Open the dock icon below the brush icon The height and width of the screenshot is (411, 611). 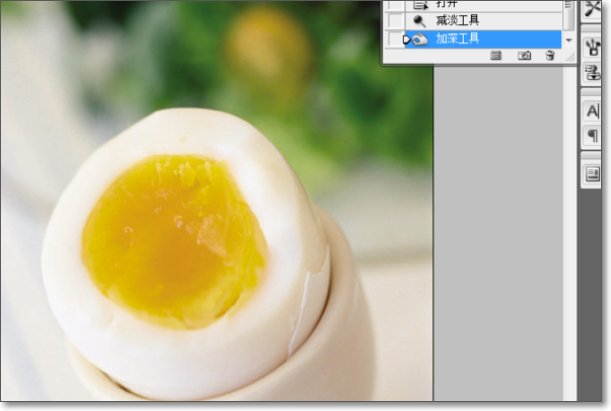(x=593, y=72)
